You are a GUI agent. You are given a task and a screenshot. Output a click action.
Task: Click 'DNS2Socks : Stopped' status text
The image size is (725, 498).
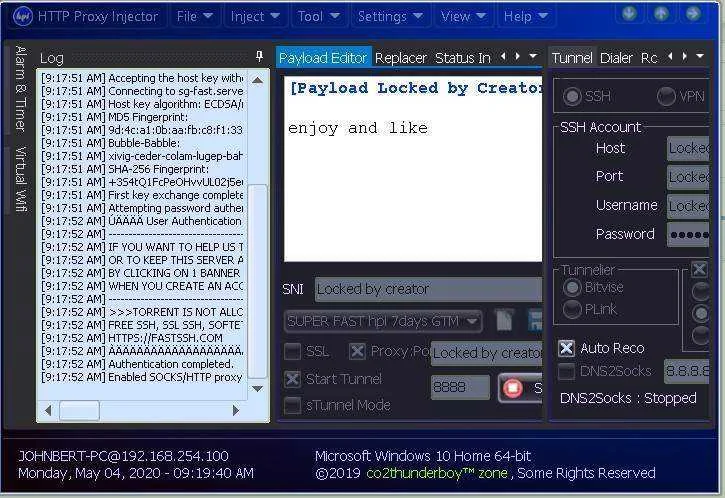(x=628, y=398)
